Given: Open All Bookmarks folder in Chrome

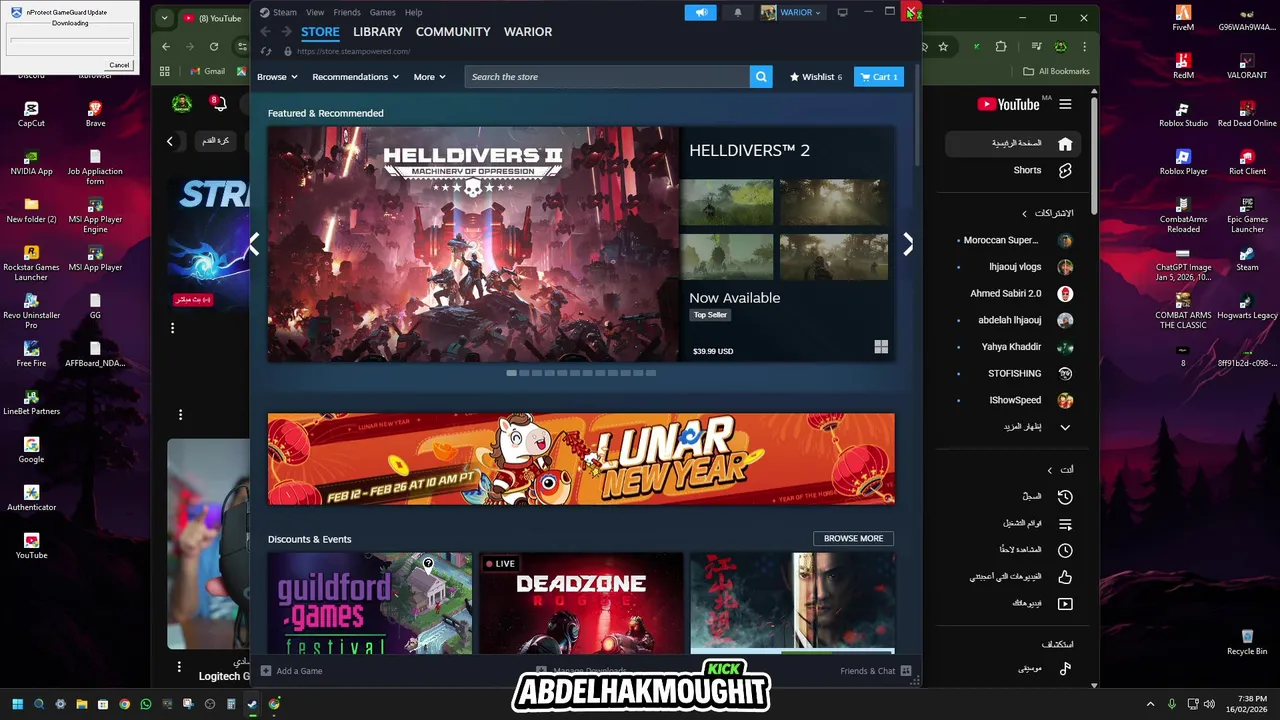Looking at the screenshot, I should (1056, 71).
